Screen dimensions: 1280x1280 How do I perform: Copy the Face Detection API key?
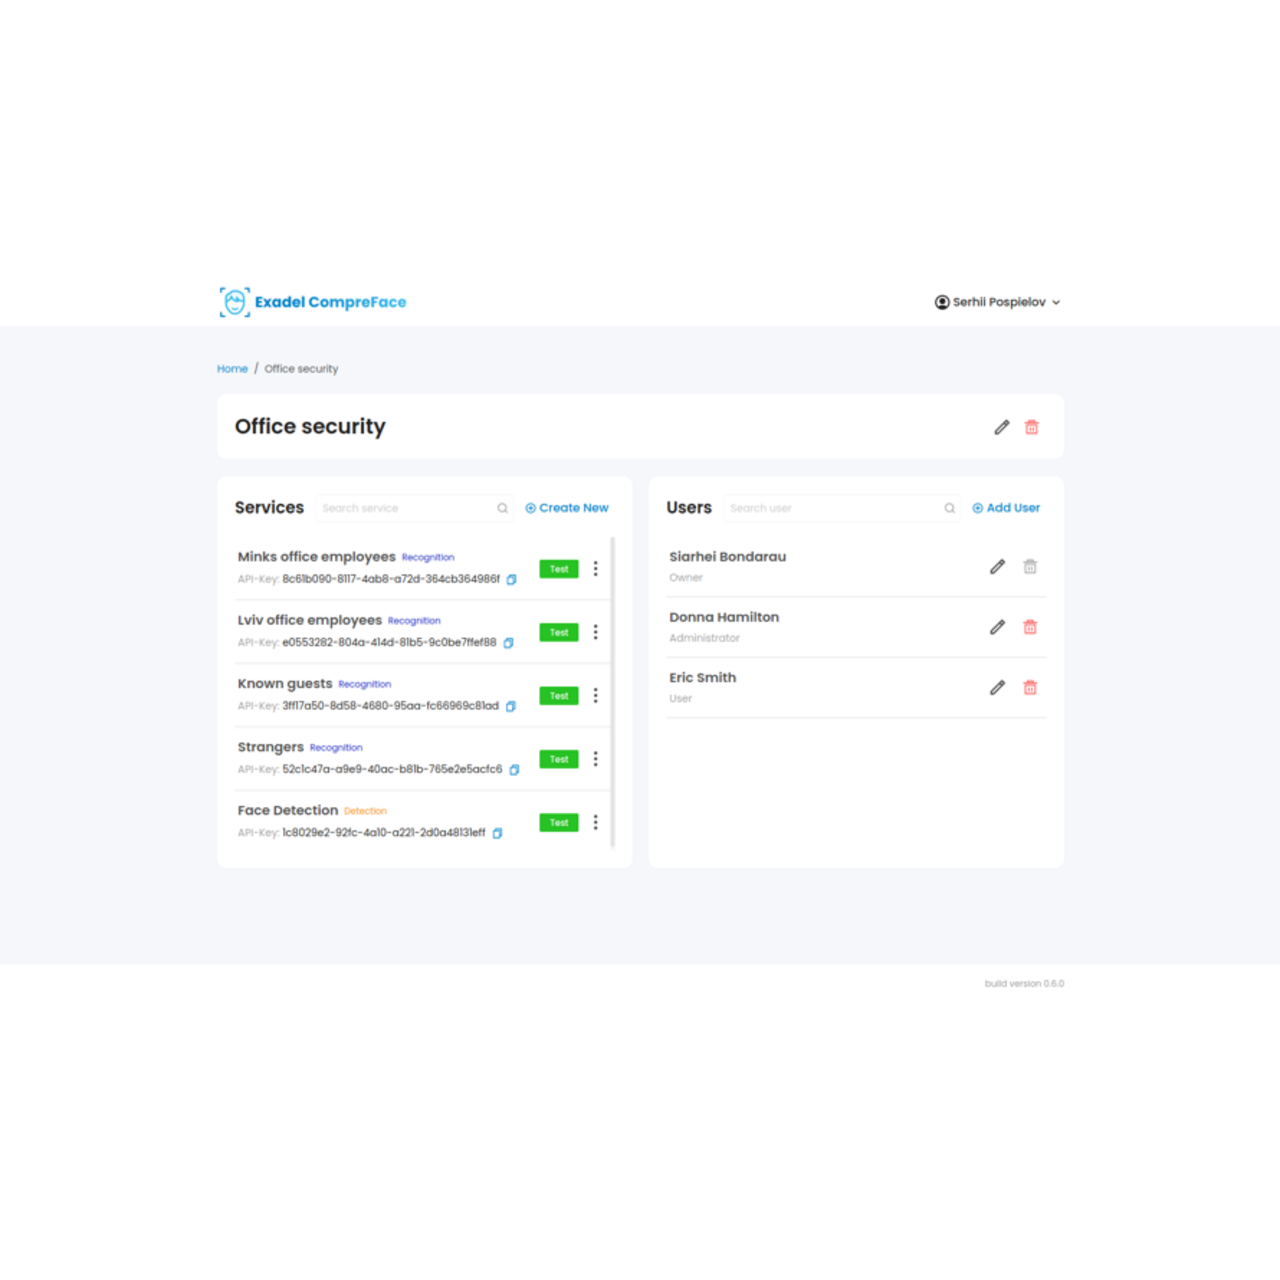tap(497, 833)
